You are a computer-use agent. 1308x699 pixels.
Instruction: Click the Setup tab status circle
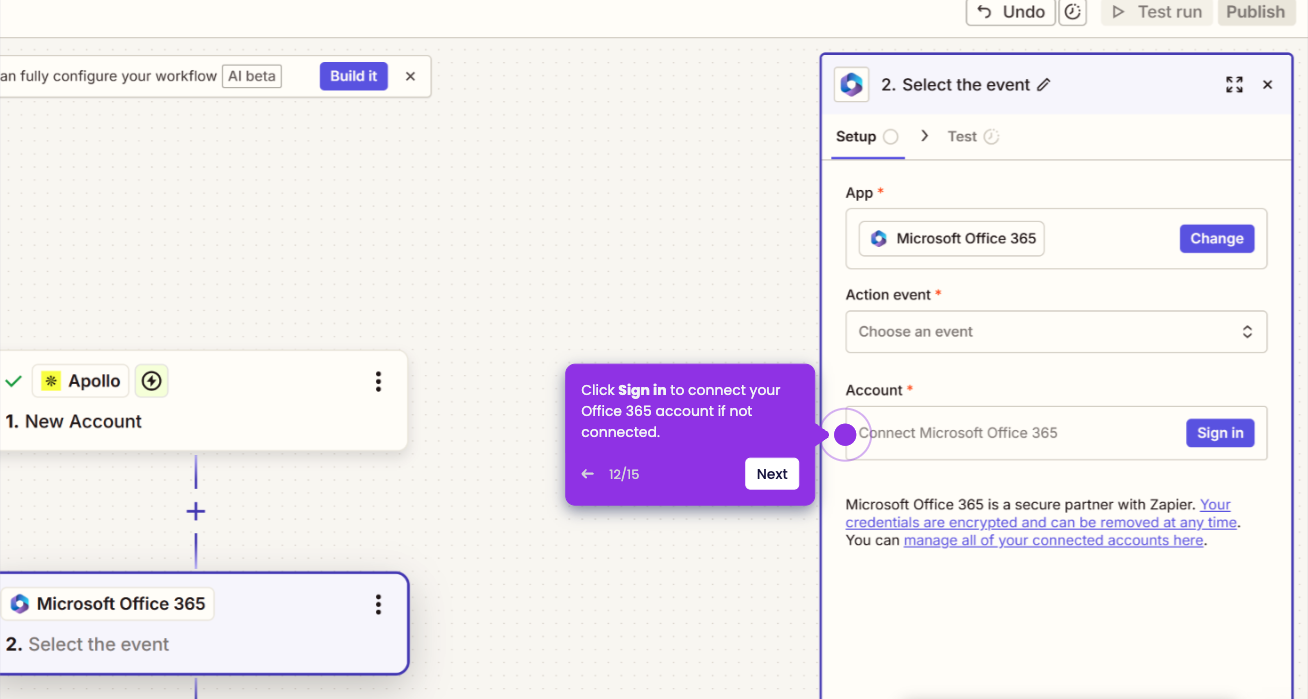coord(891,137)
